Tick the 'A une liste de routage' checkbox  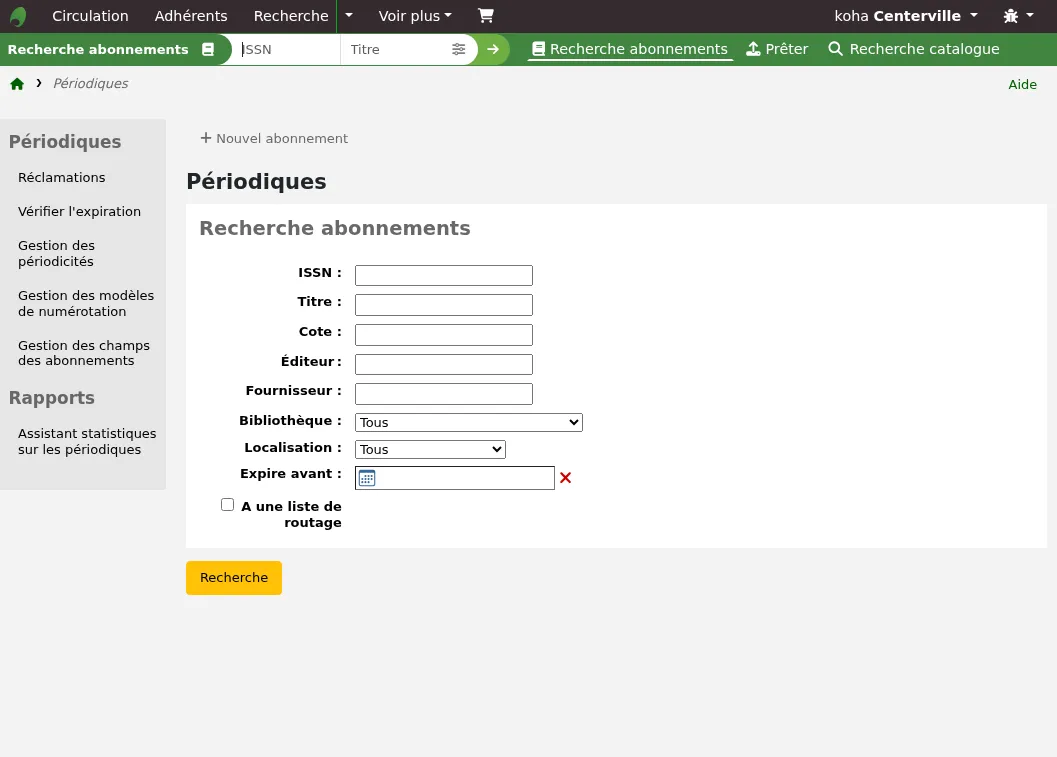[228, 505]
